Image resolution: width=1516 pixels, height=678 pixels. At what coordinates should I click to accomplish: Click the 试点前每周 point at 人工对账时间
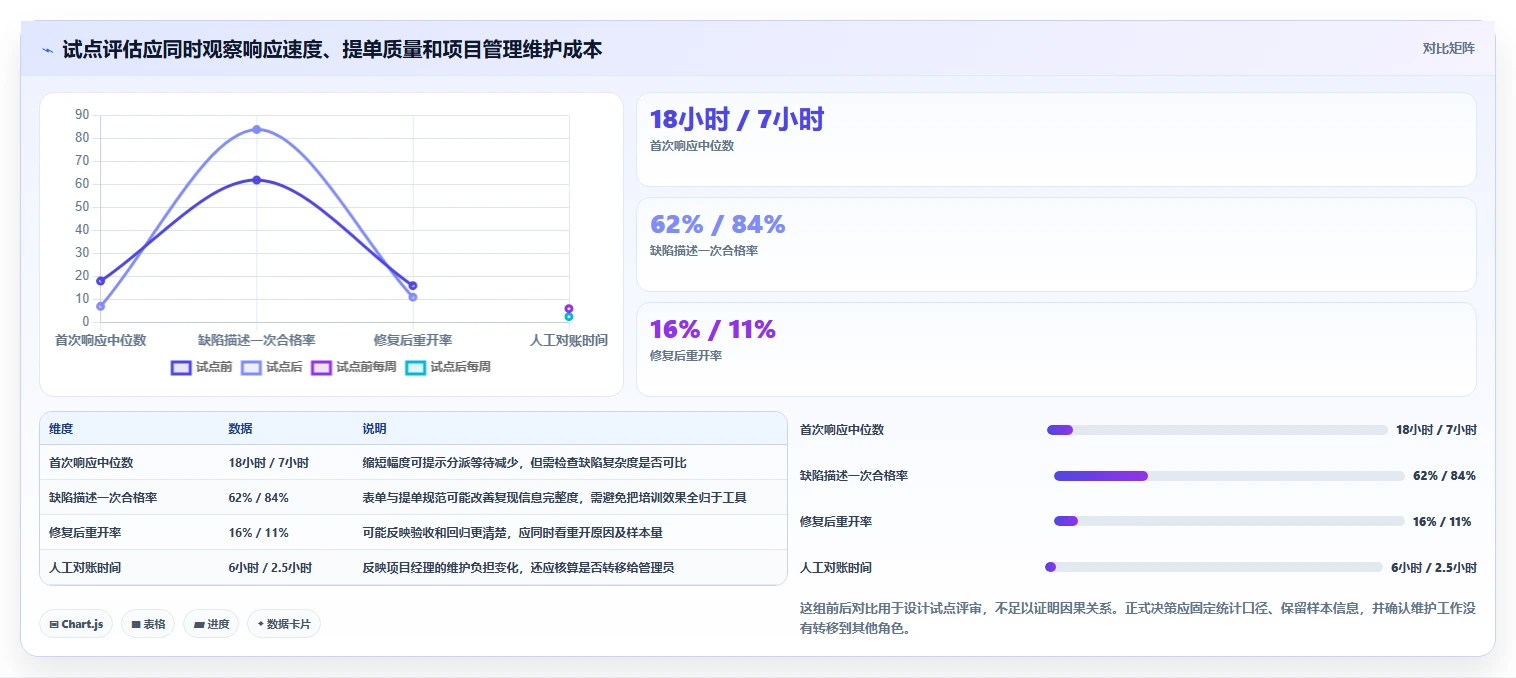569,309
